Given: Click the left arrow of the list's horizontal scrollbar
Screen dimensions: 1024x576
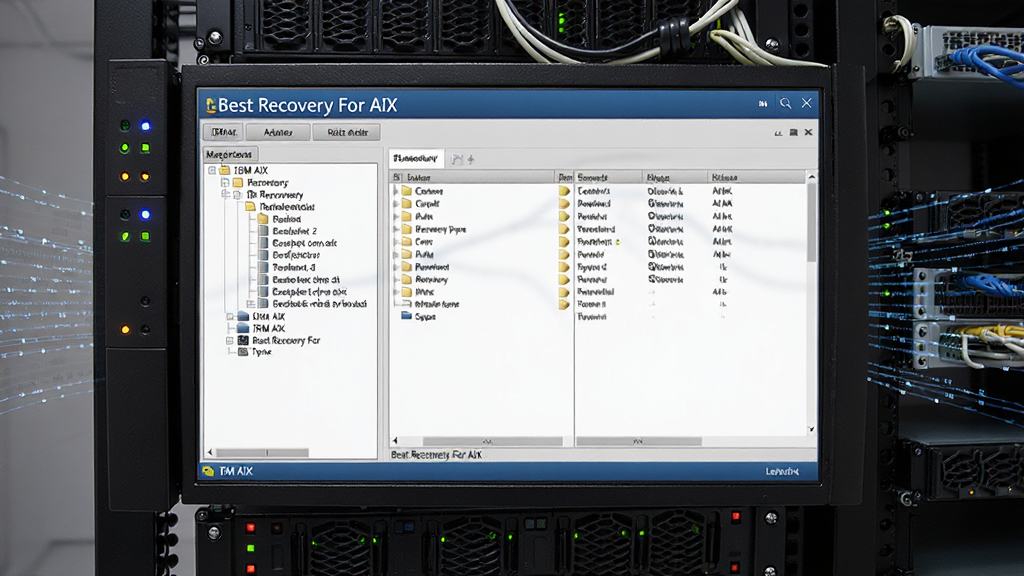Looking at the screenshot, I should pos(394,441).
